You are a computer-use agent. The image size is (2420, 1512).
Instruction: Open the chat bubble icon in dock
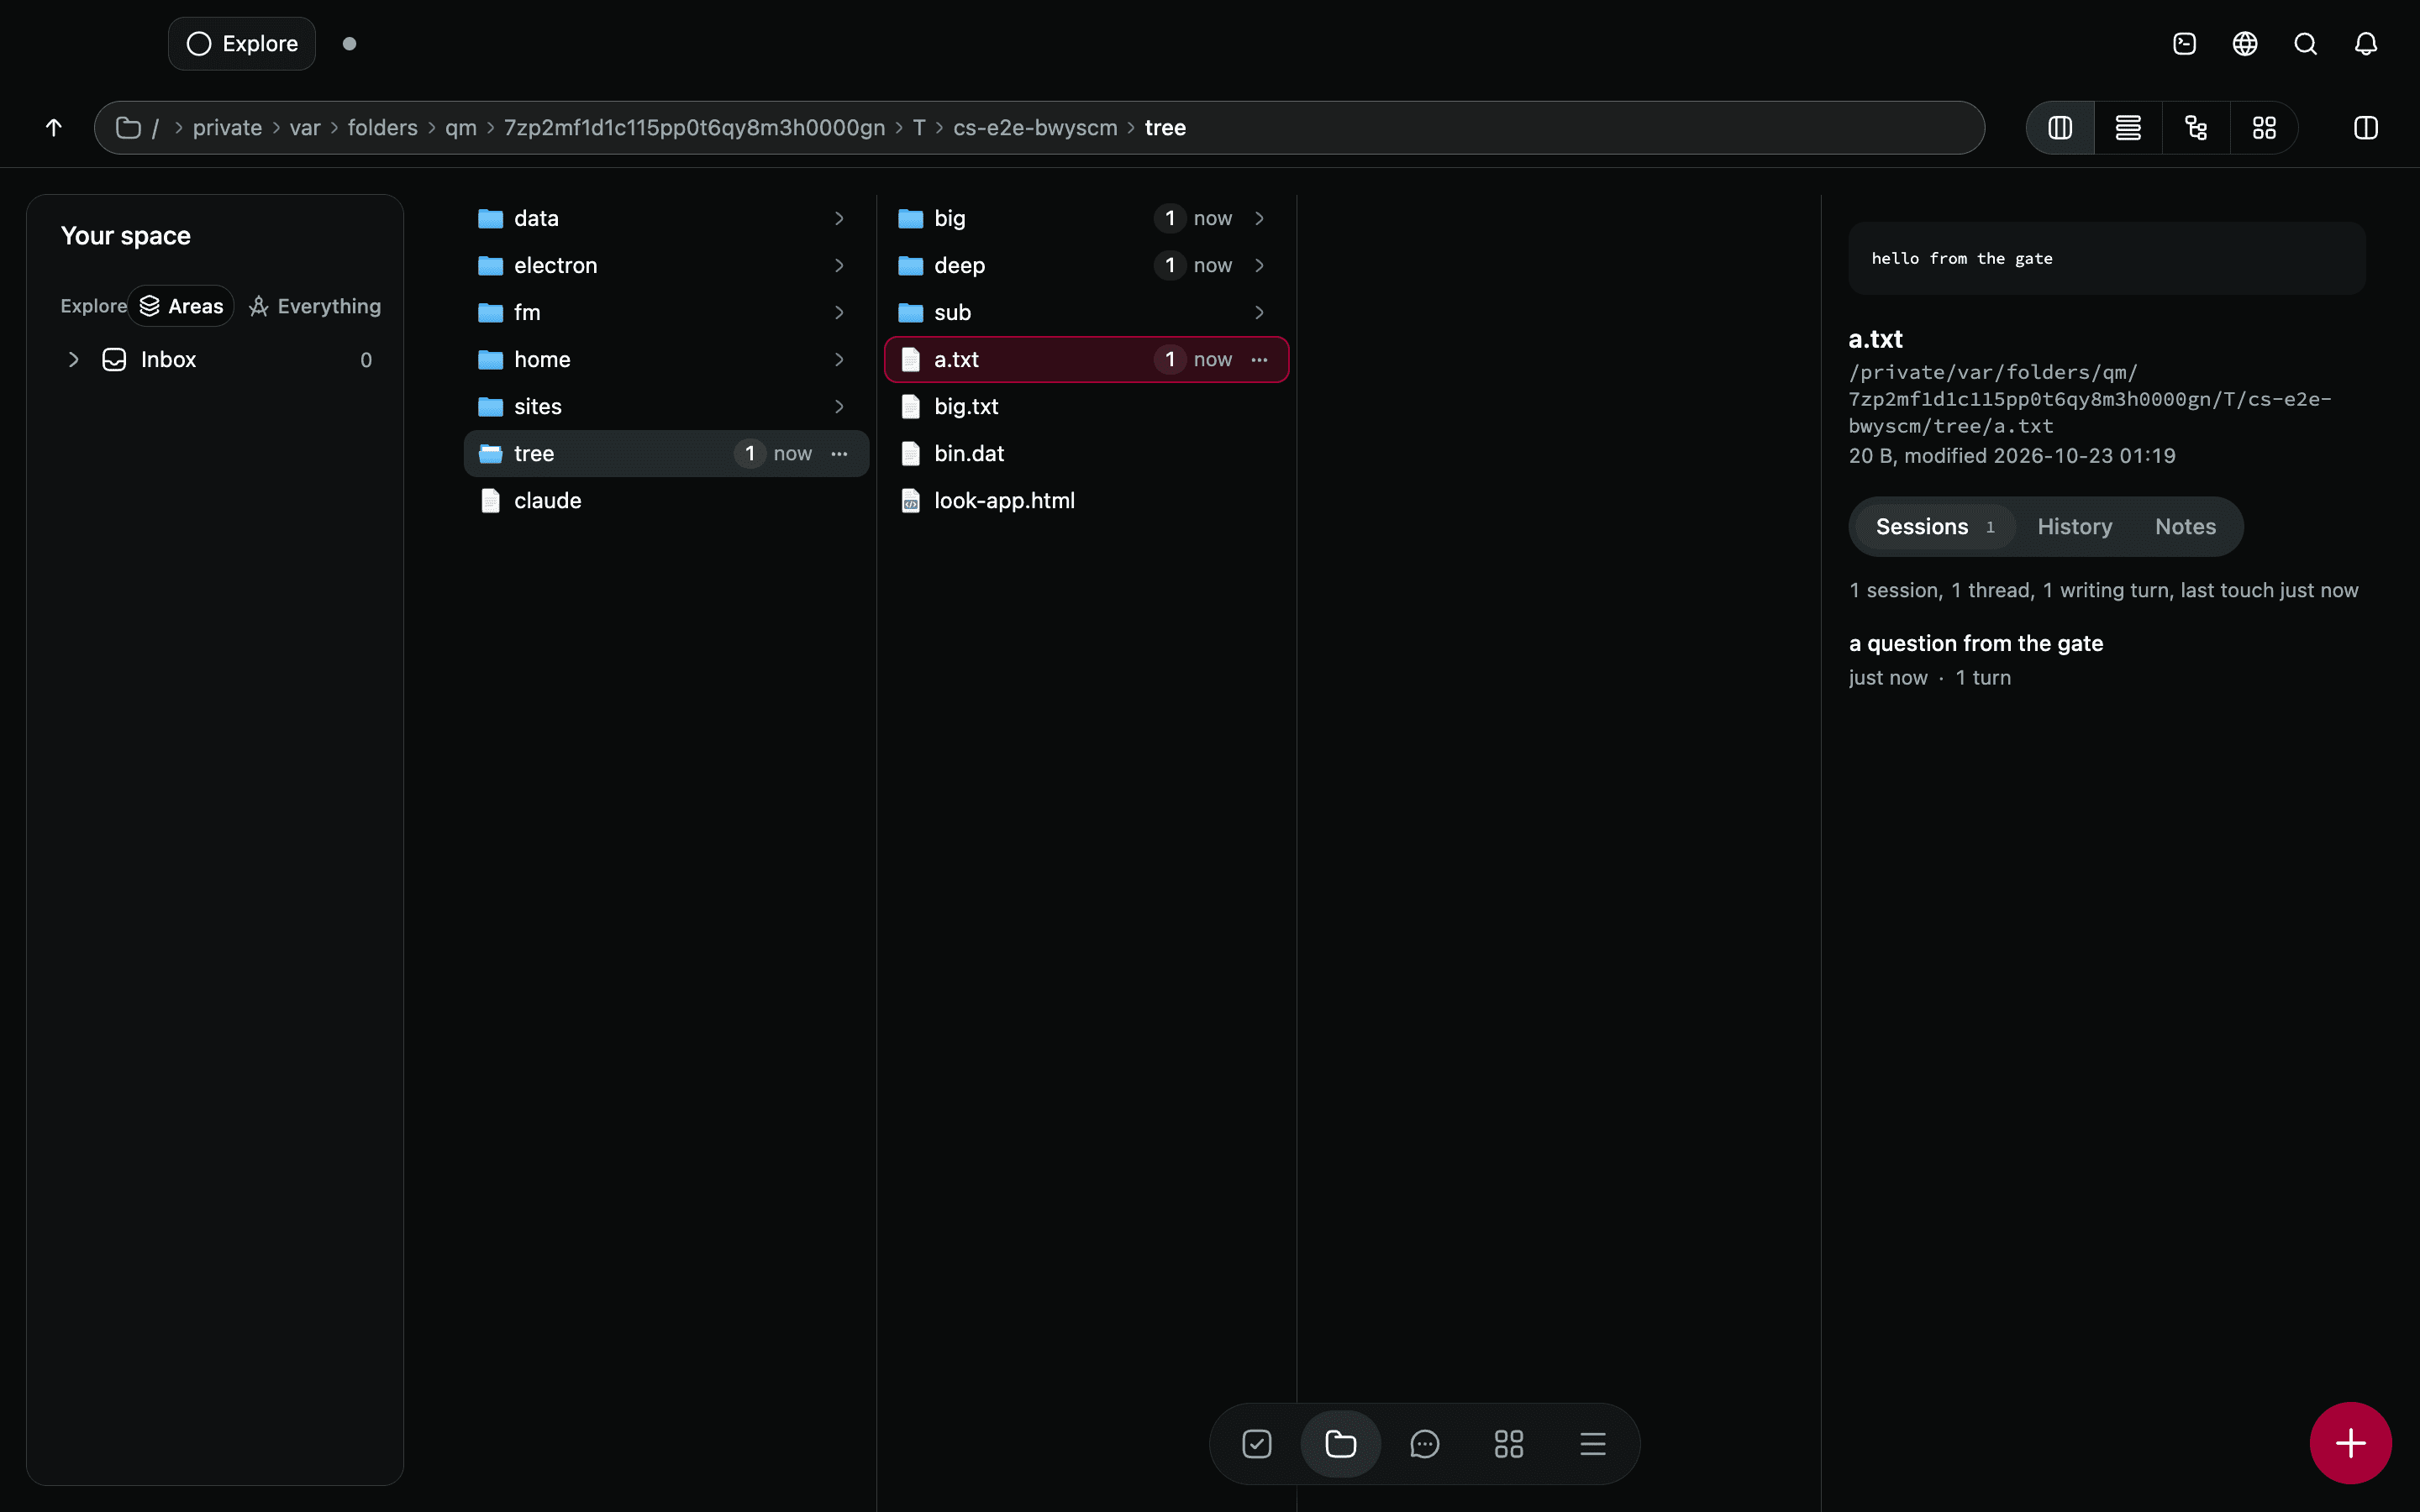(1425, 1444)
